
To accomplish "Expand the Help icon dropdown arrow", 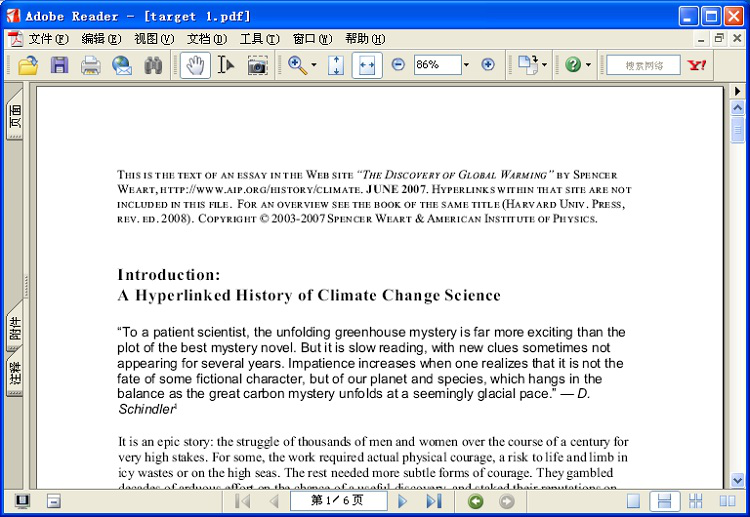I will [x=588, y=65].
